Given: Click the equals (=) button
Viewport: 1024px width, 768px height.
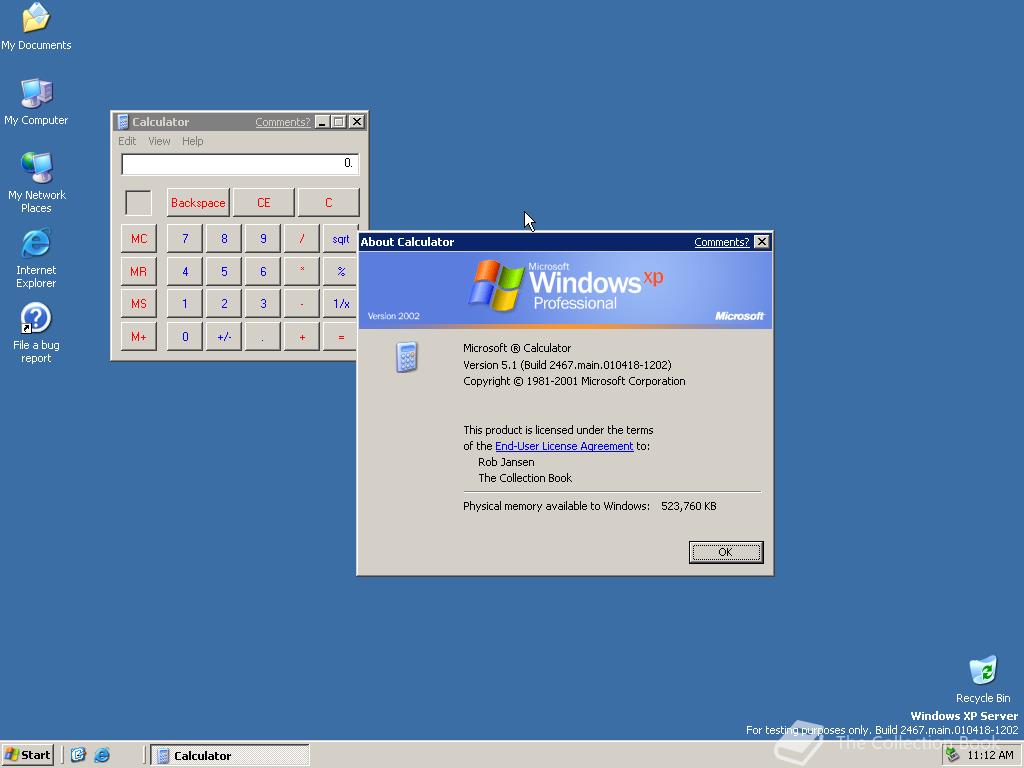Looking at the screenshot, I should [340, 336].
